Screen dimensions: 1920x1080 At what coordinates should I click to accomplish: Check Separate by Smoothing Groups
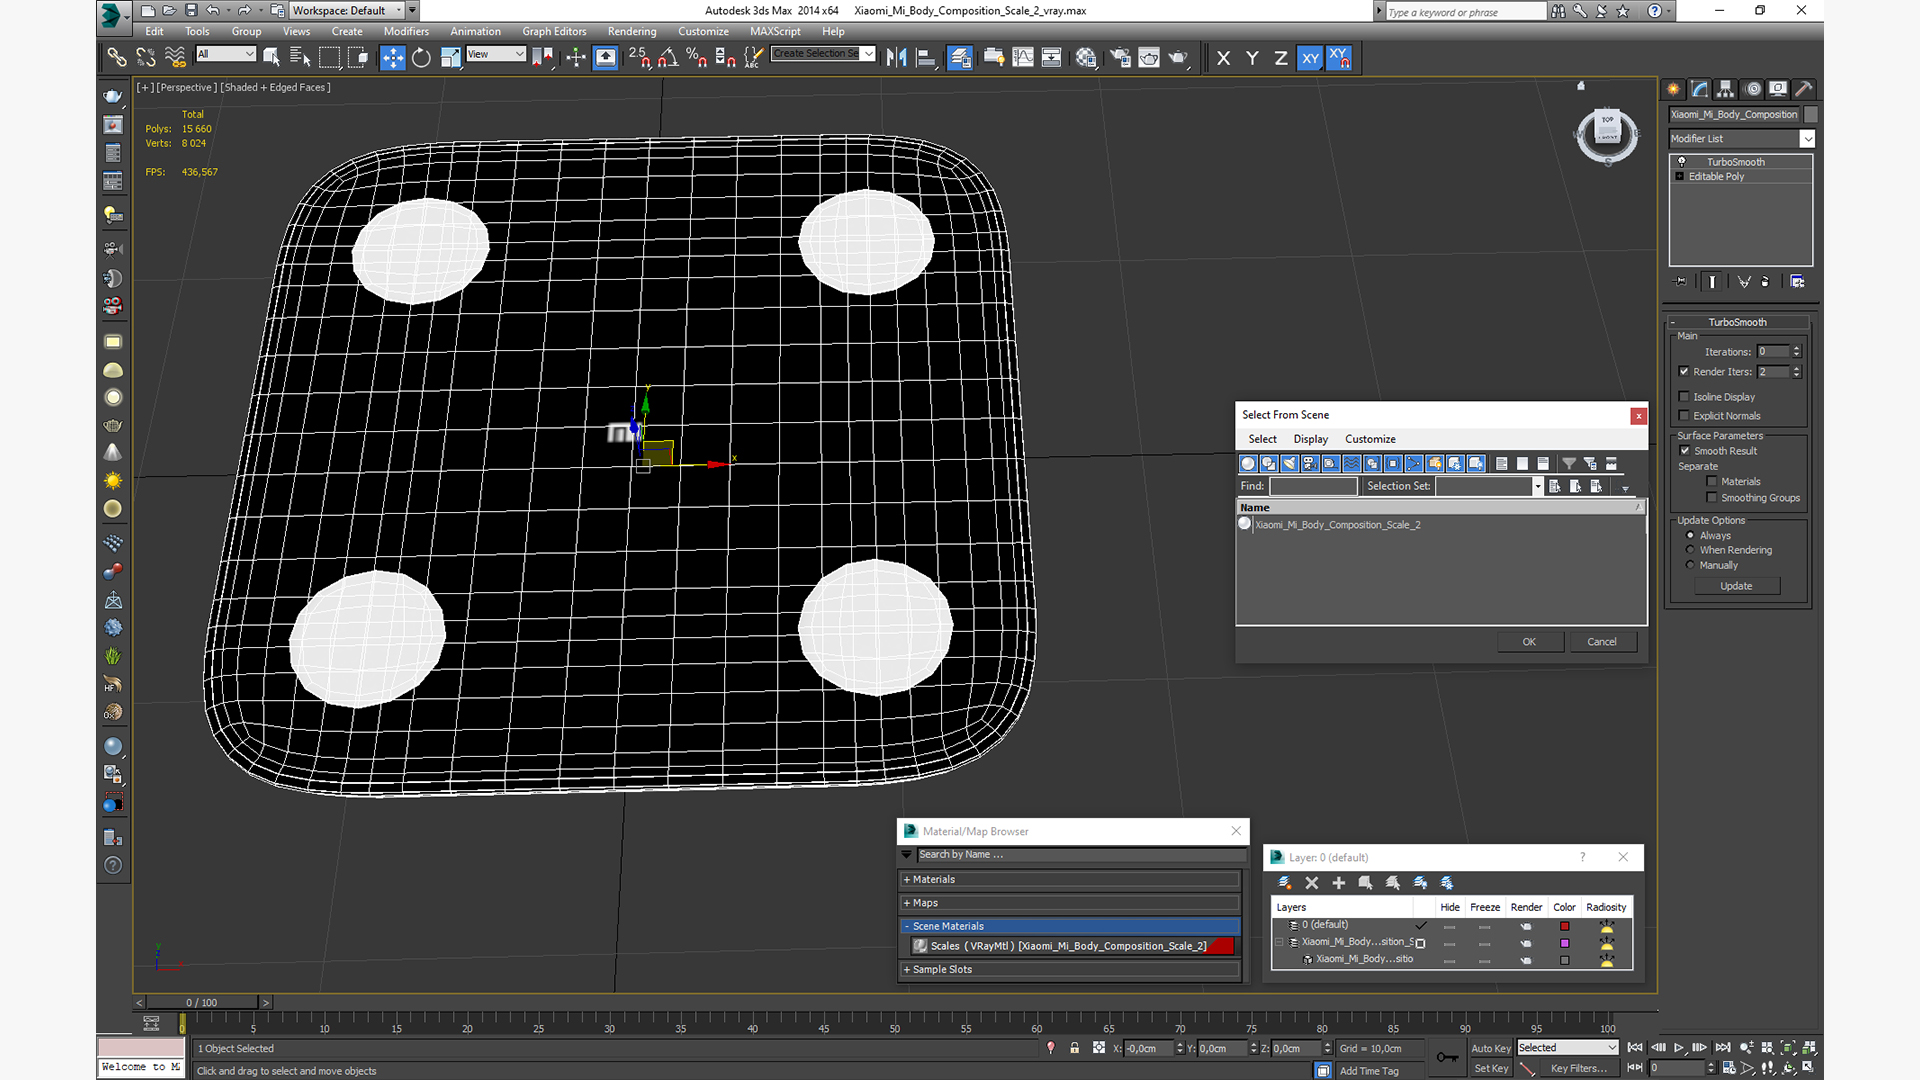pos(1712,498)
